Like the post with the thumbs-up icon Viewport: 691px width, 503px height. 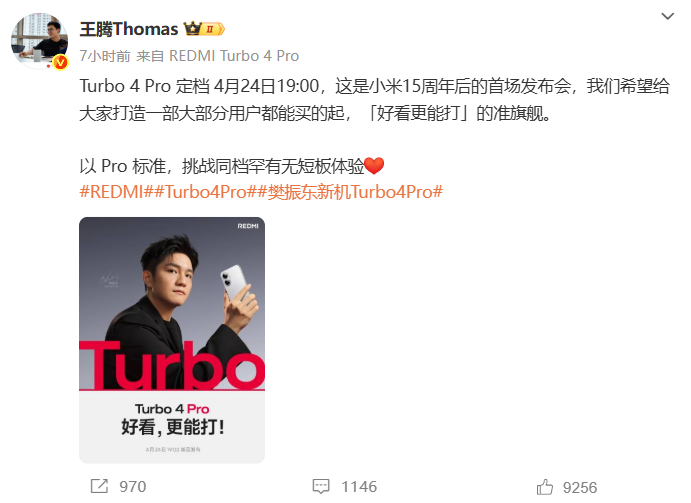point(545,487)
